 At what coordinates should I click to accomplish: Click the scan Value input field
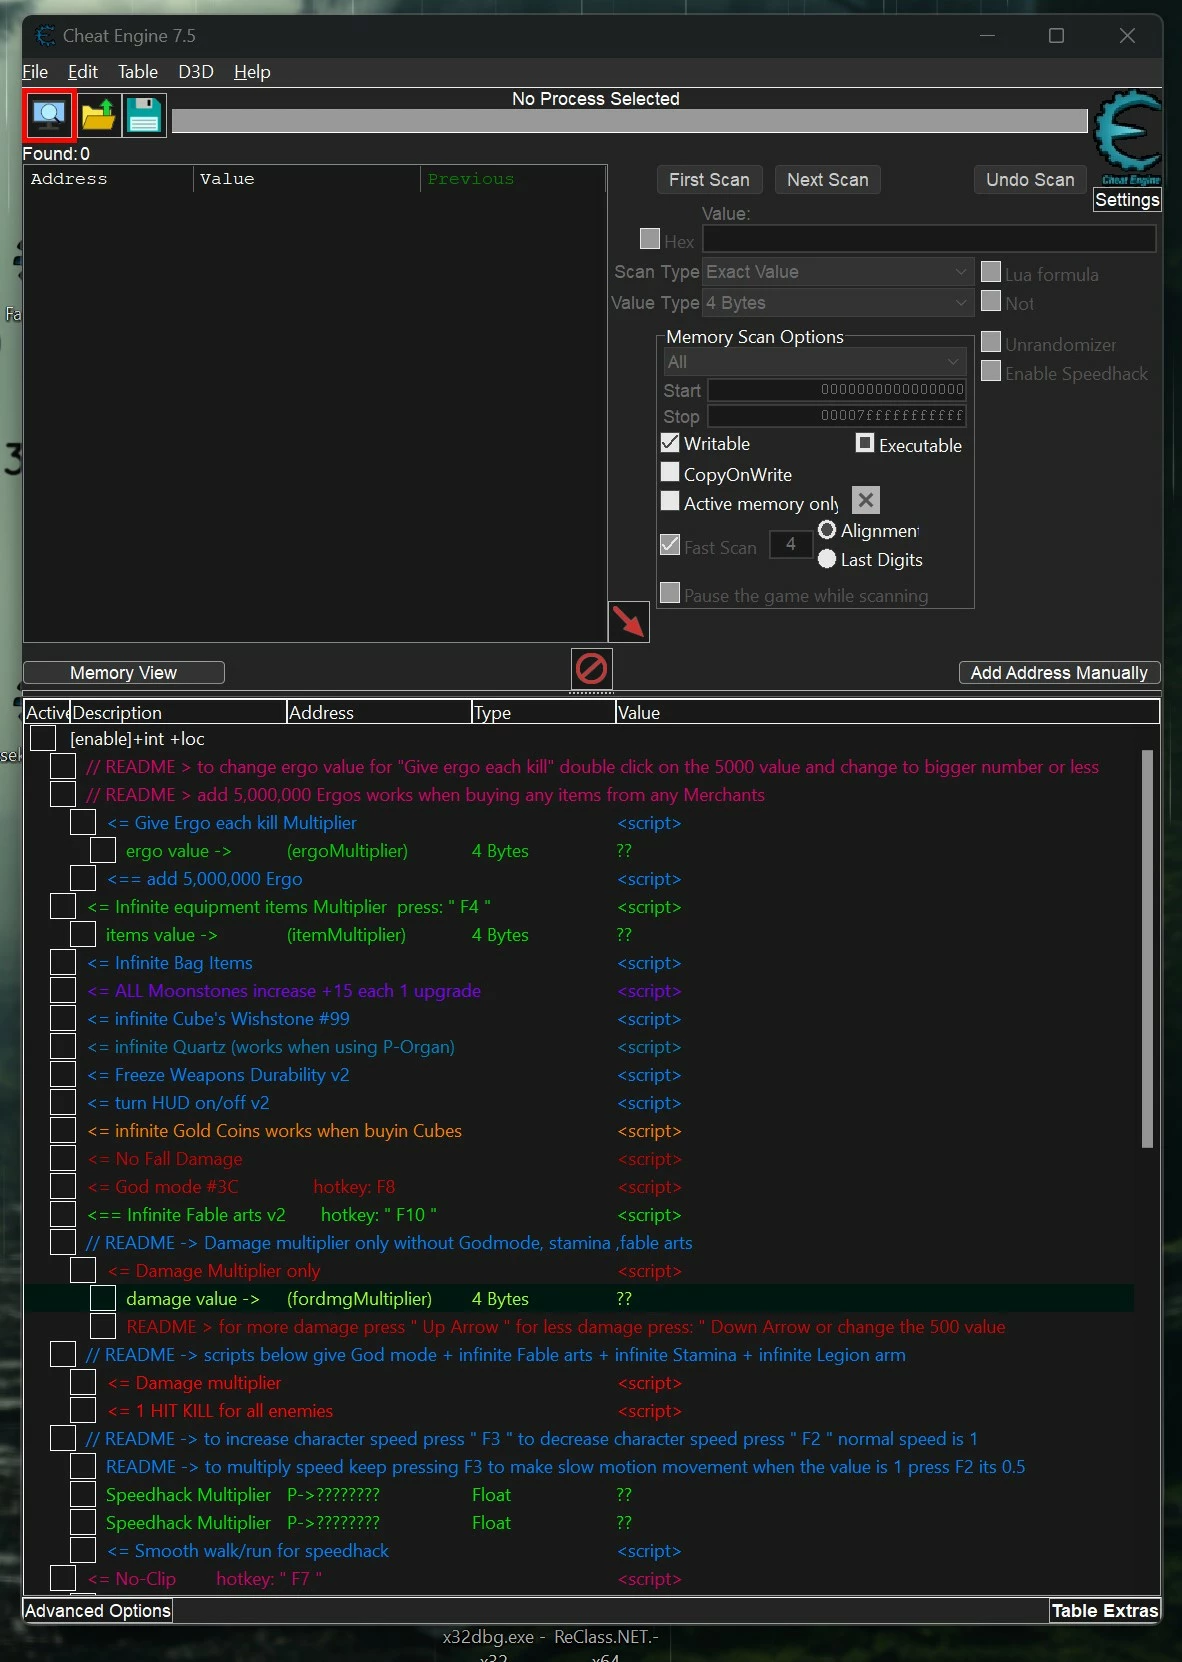click(929, 239)
